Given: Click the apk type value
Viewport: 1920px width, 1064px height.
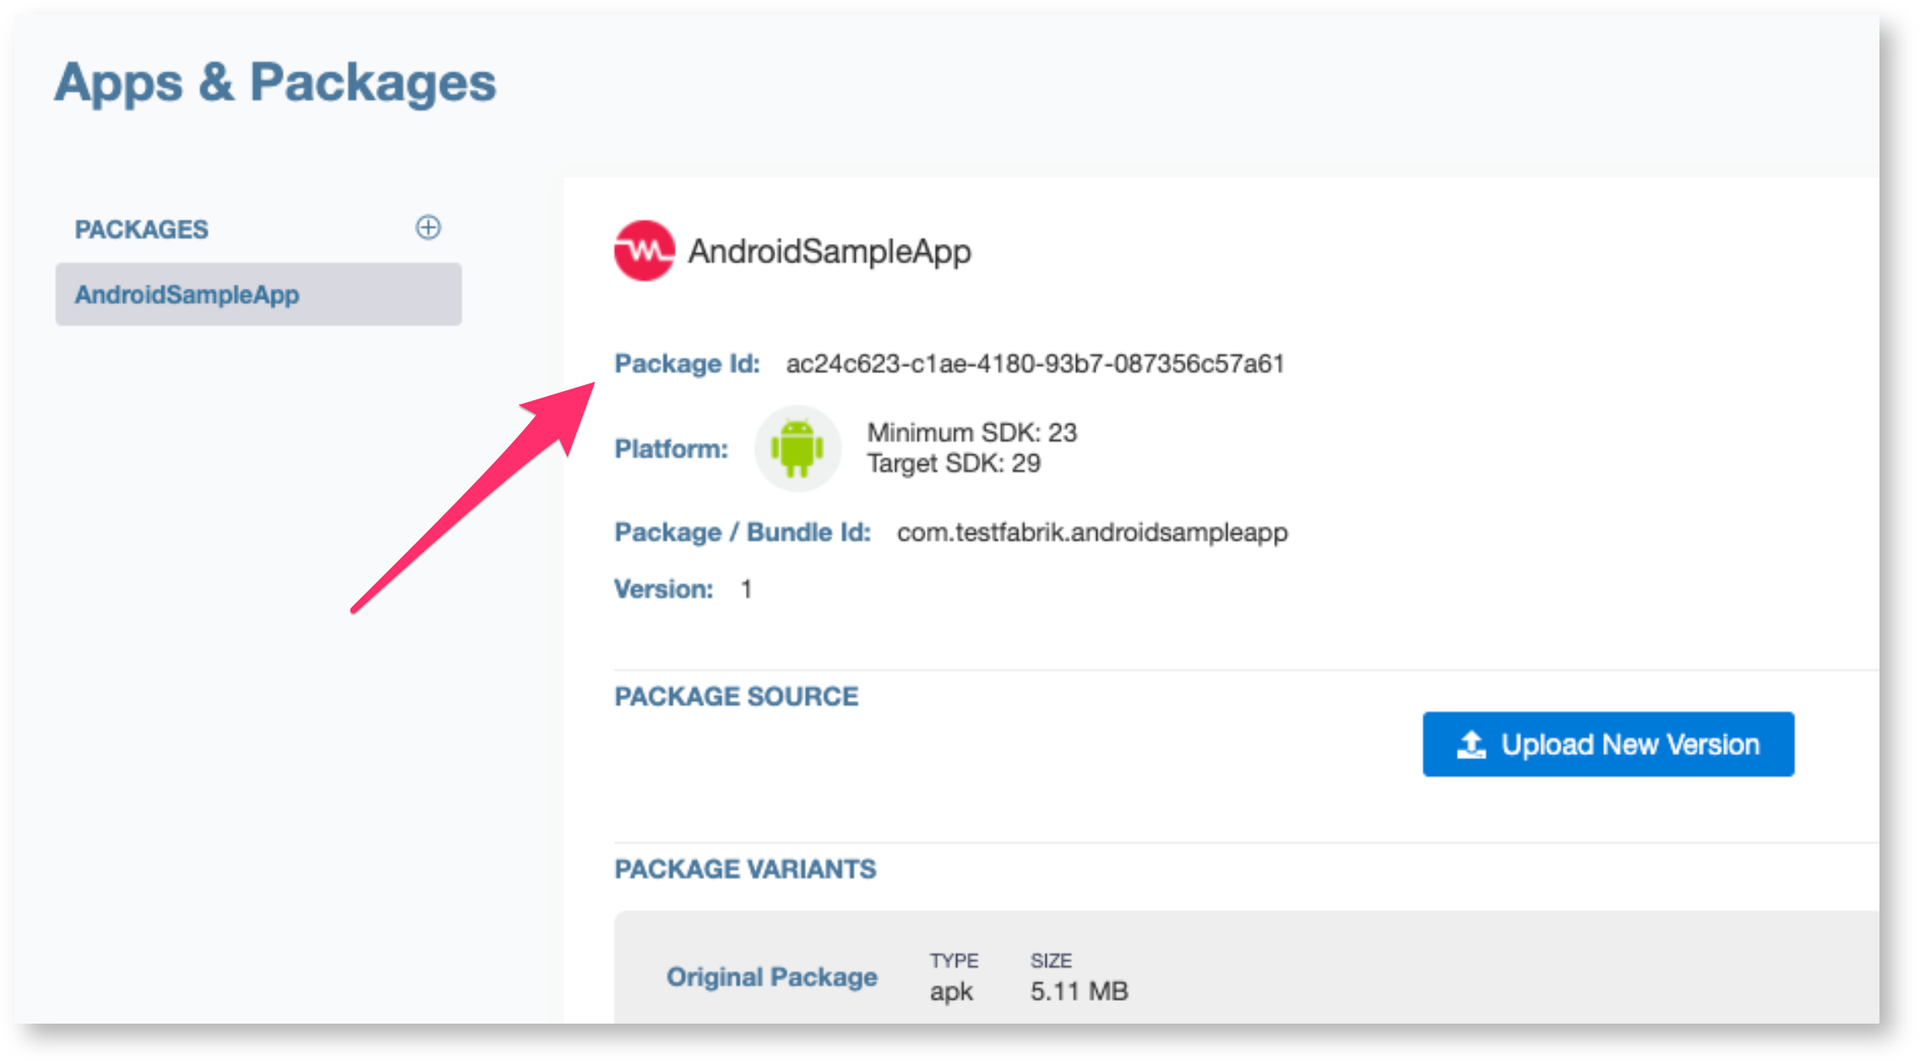Looking at the screenshot, I should pos(951,991).
